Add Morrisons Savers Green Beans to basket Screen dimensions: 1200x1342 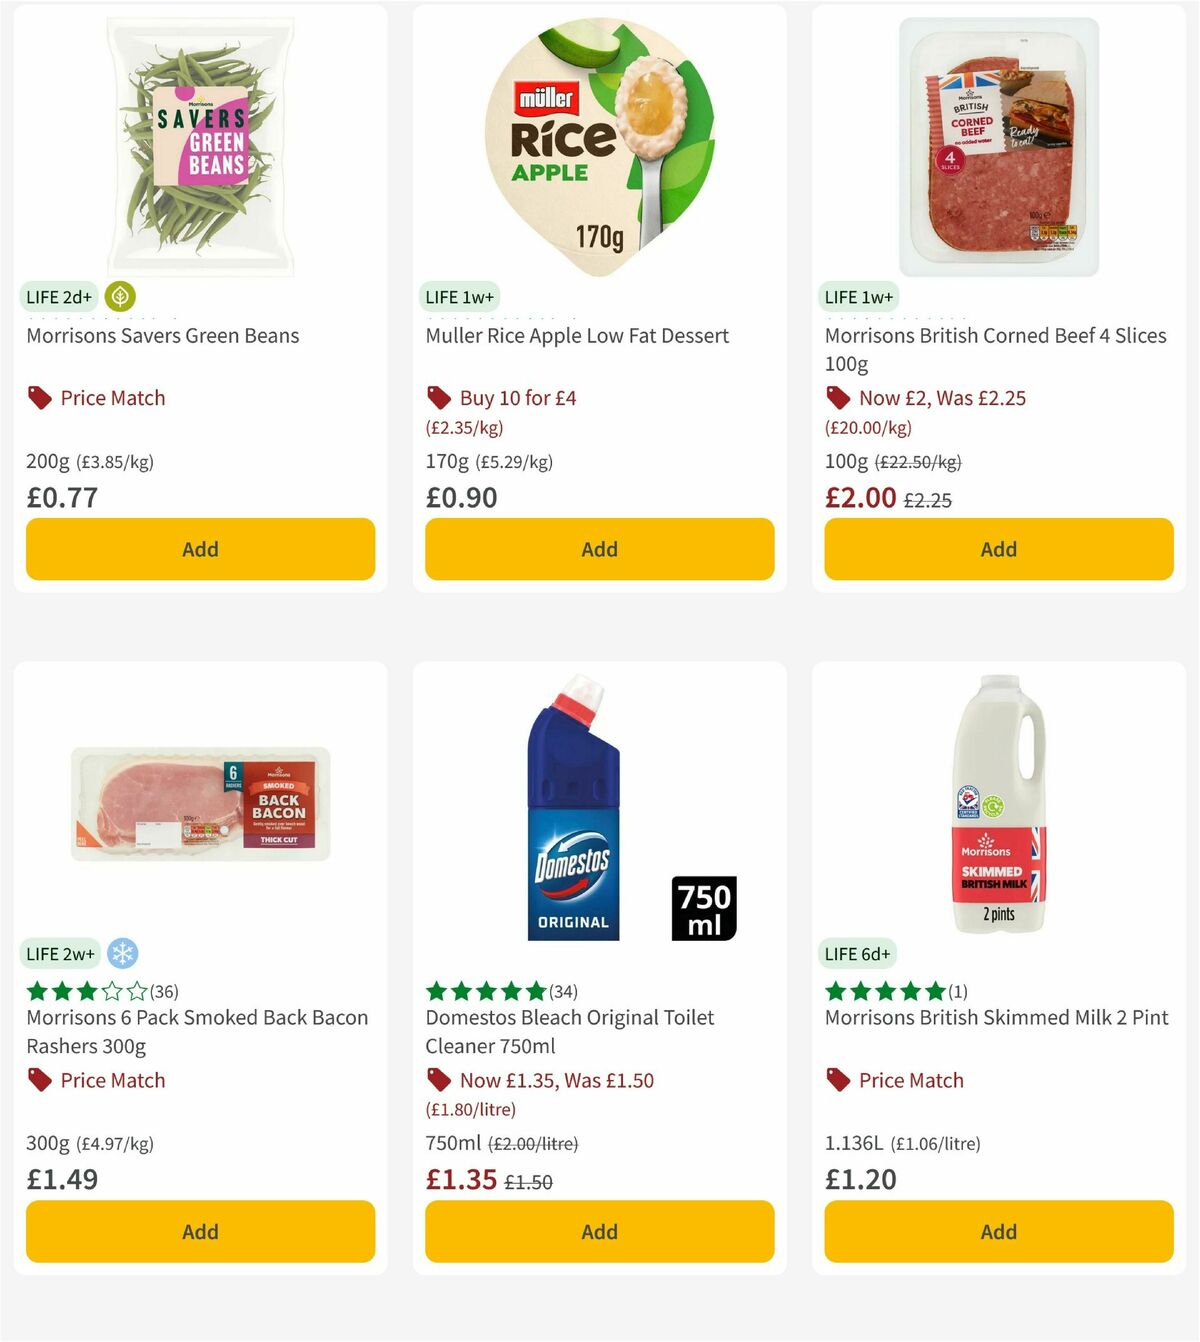[x=200, y=549]
